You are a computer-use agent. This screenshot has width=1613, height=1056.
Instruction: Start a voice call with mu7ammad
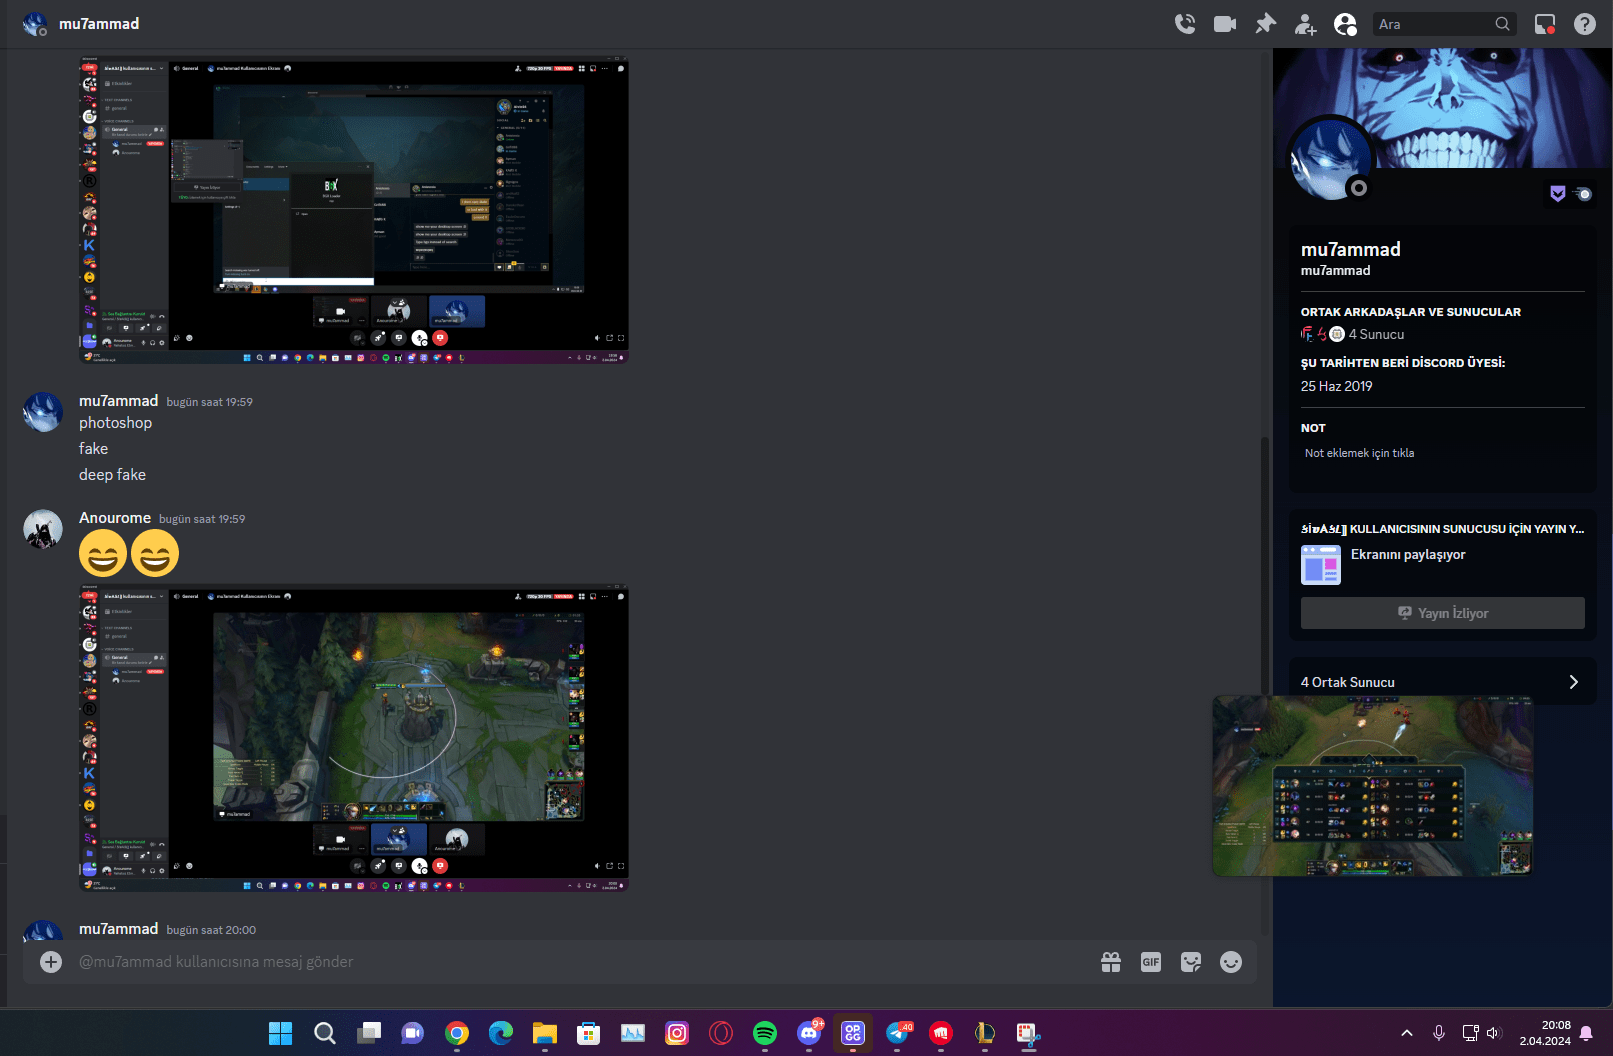coord(1185,24)
